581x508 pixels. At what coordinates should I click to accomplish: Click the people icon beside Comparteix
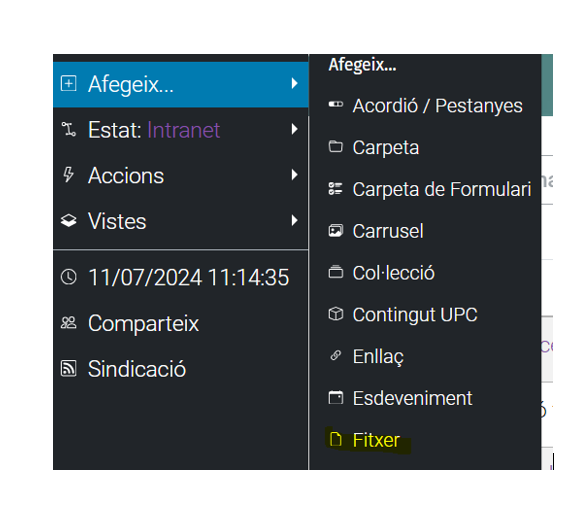(x=69, y=323)
